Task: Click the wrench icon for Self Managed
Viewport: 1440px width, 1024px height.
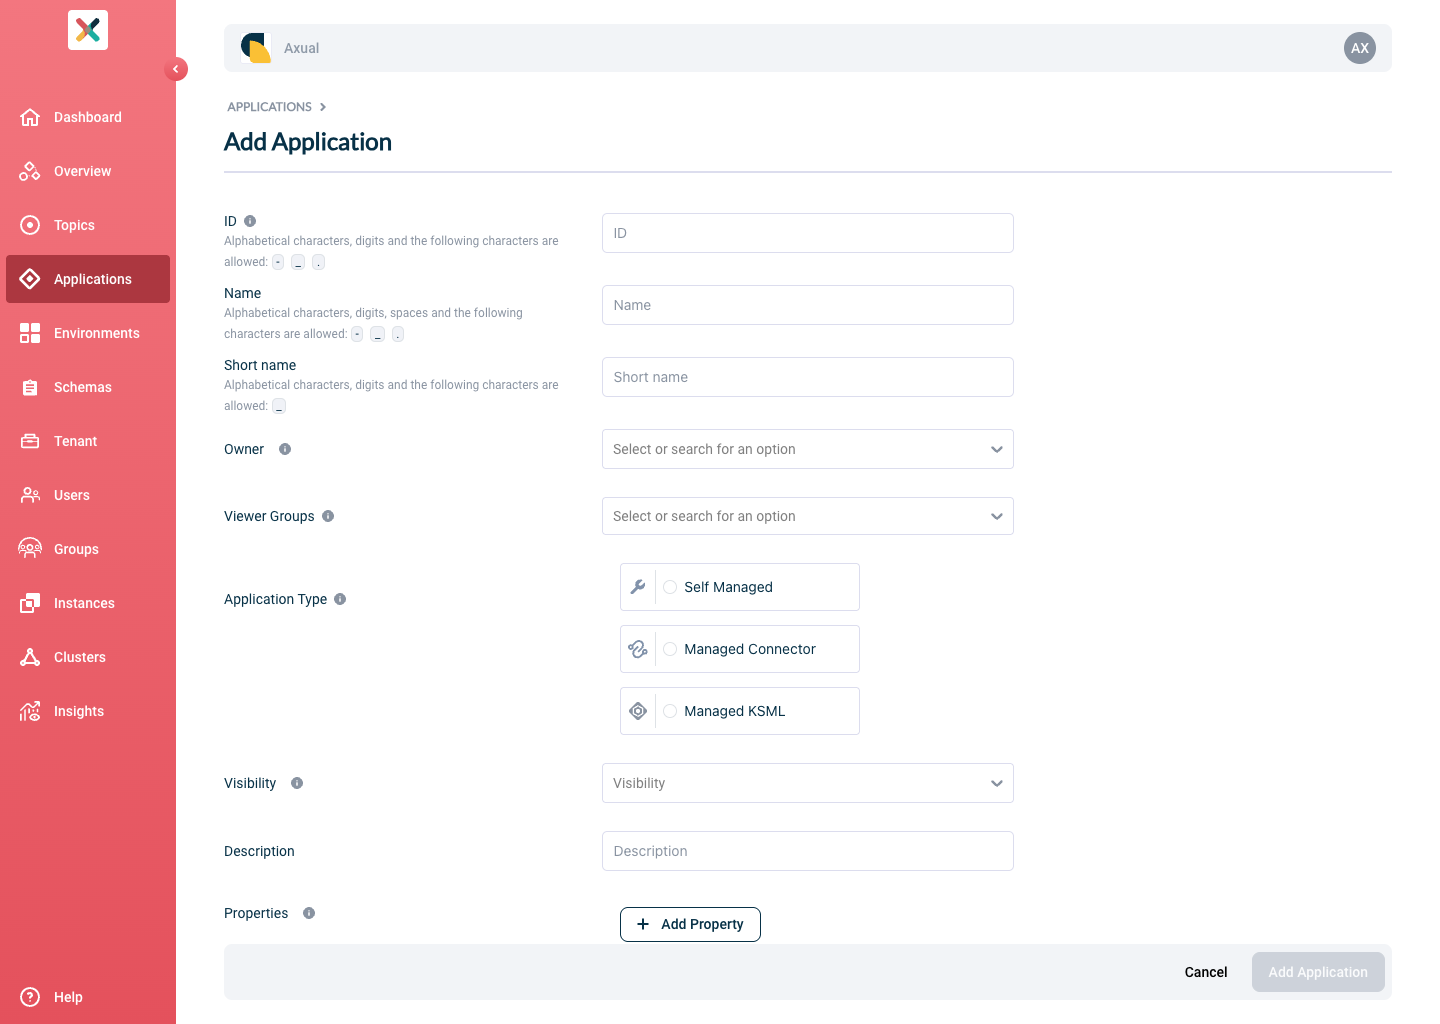Action: [638, 587]
